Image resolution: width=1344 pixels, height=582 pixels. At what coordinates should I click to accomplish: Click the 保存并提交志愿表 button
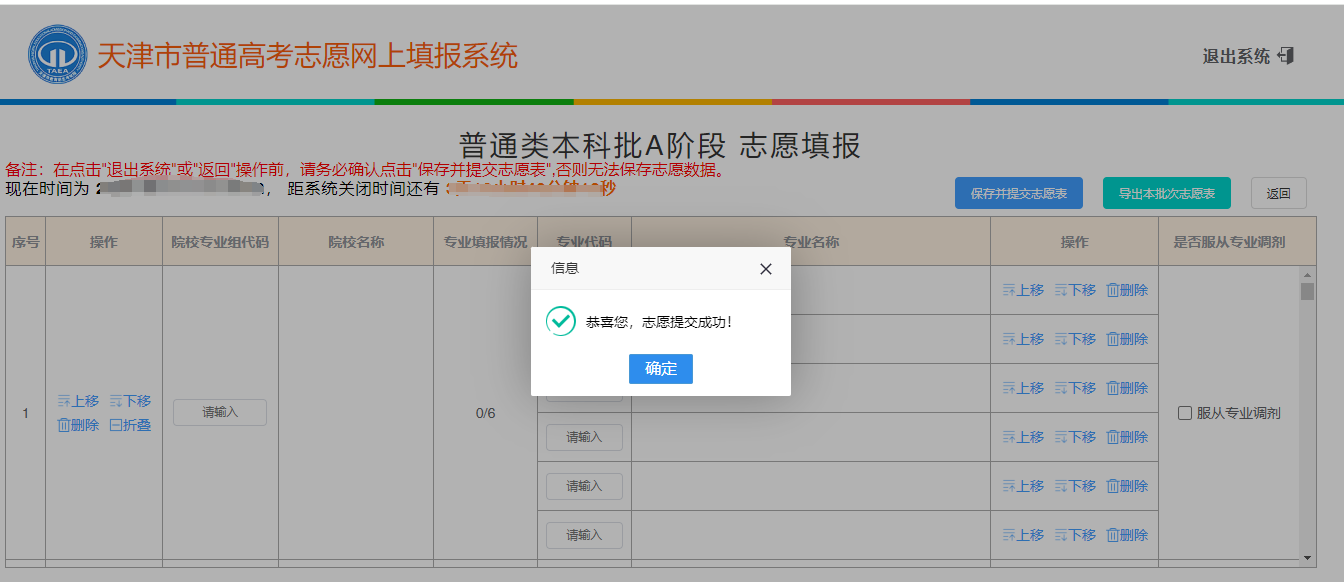click(x=1018, y=193)
